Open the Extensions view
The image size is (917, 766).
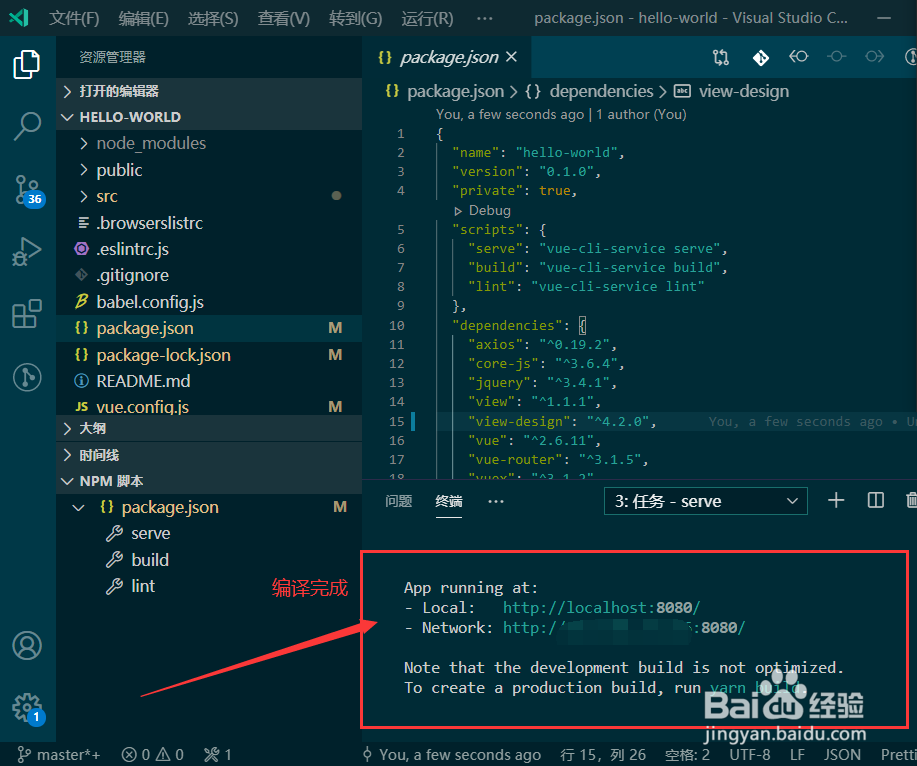tap(26, 314)
